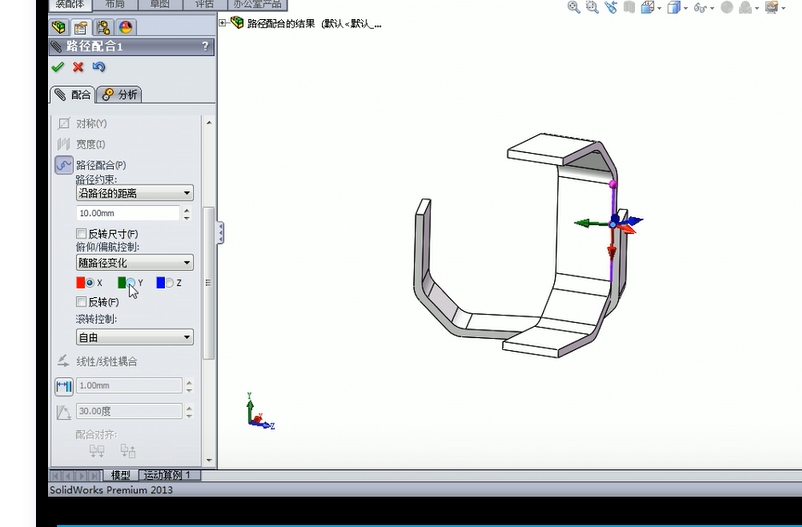Click the assembly icon next to 路径配合的结果
The height and width of the screenshot is (527, 802).
point(237,23)
